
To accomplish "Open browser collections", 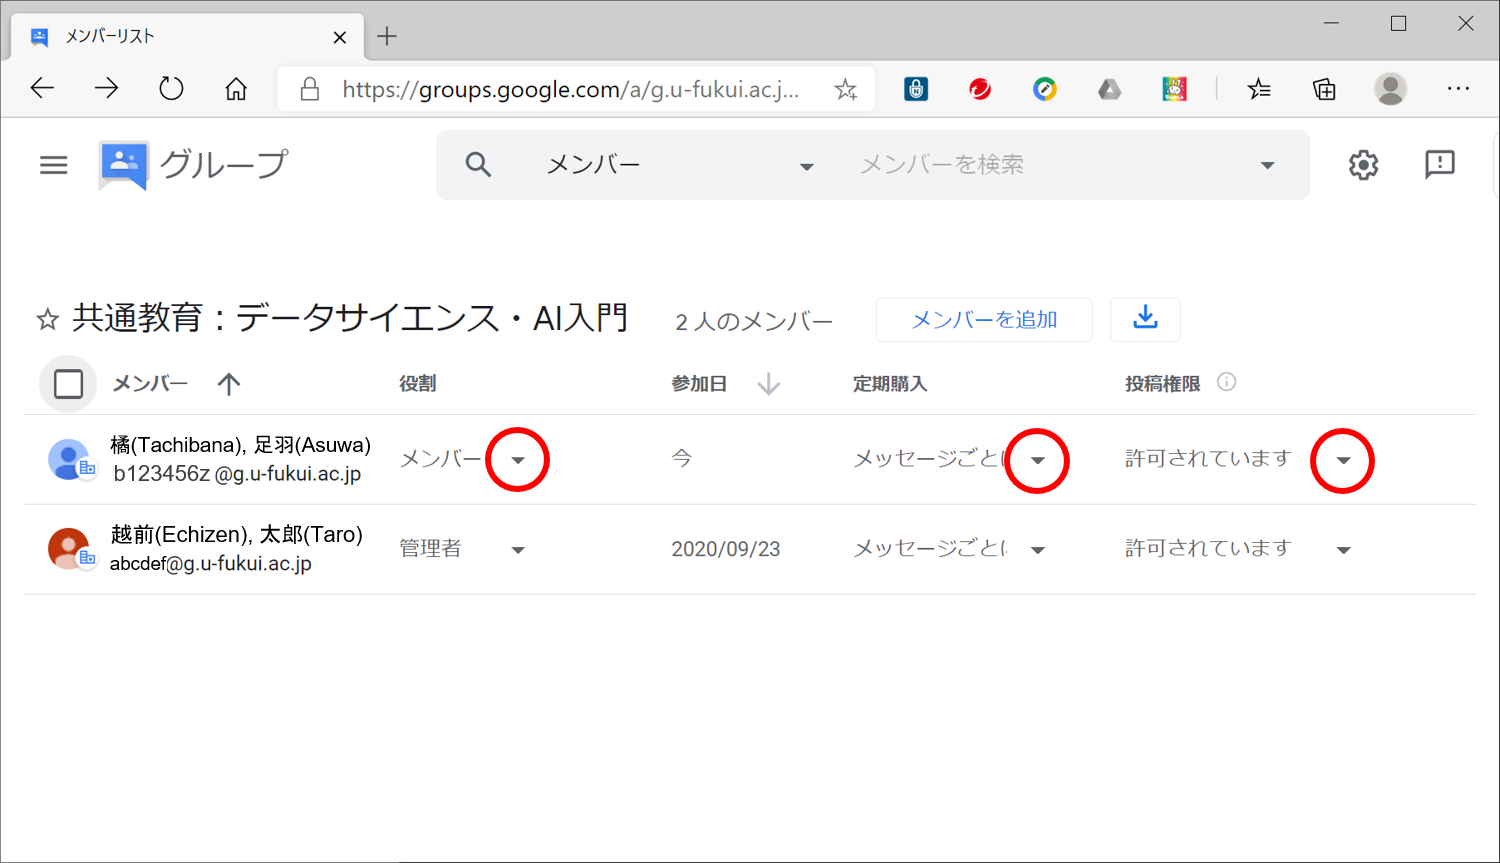I will (x=1324, y=90).
